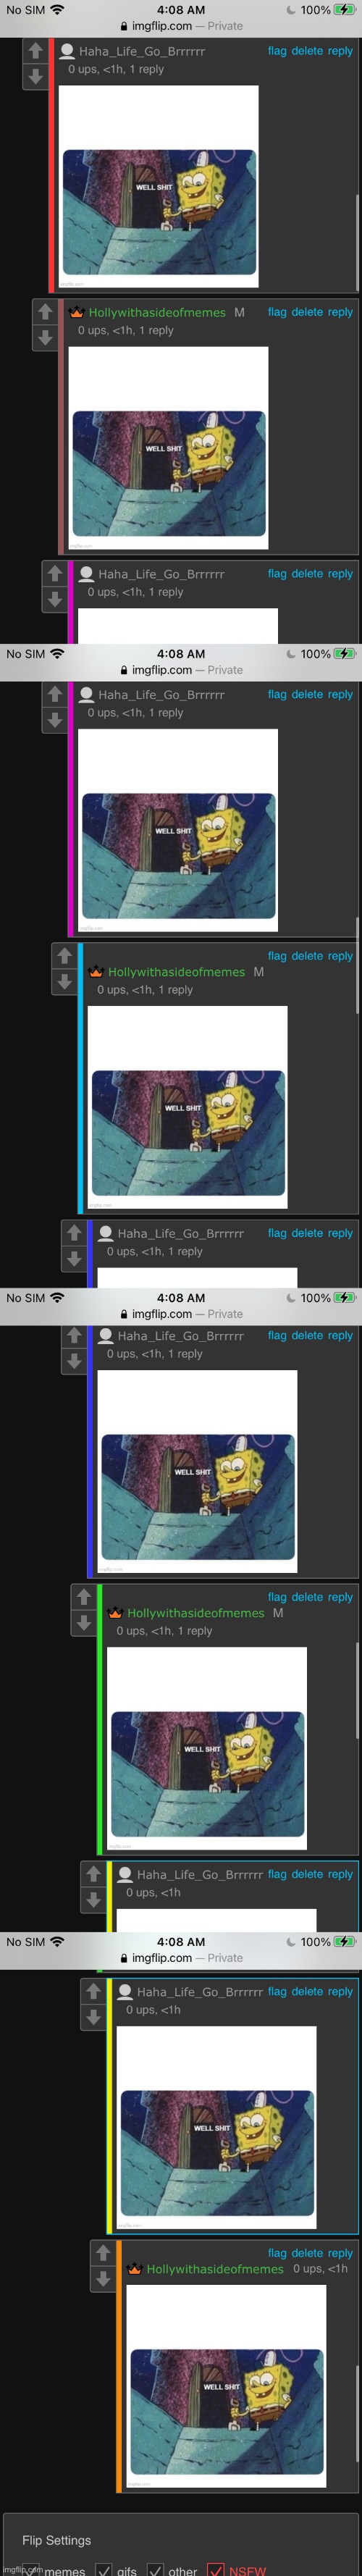Click the crown icon on the orange-bar comment
The width and height of the screenshot is (362, 2576).
click(x=135, y=2269)
